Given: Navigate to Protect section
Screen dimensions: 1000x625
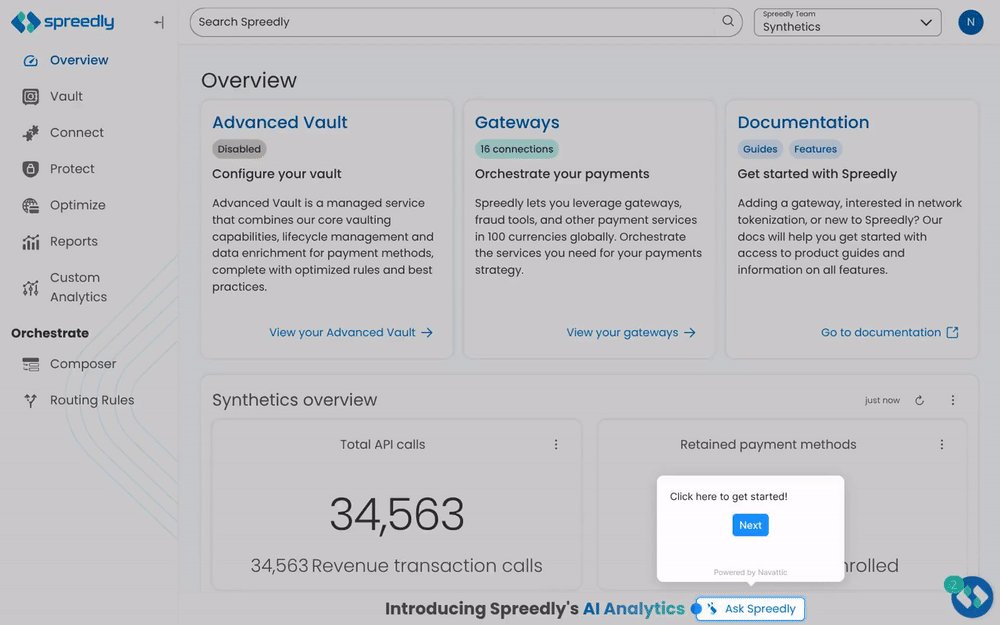Looking at the screenshot, I should pyautogui.click(x=72, y=169).
